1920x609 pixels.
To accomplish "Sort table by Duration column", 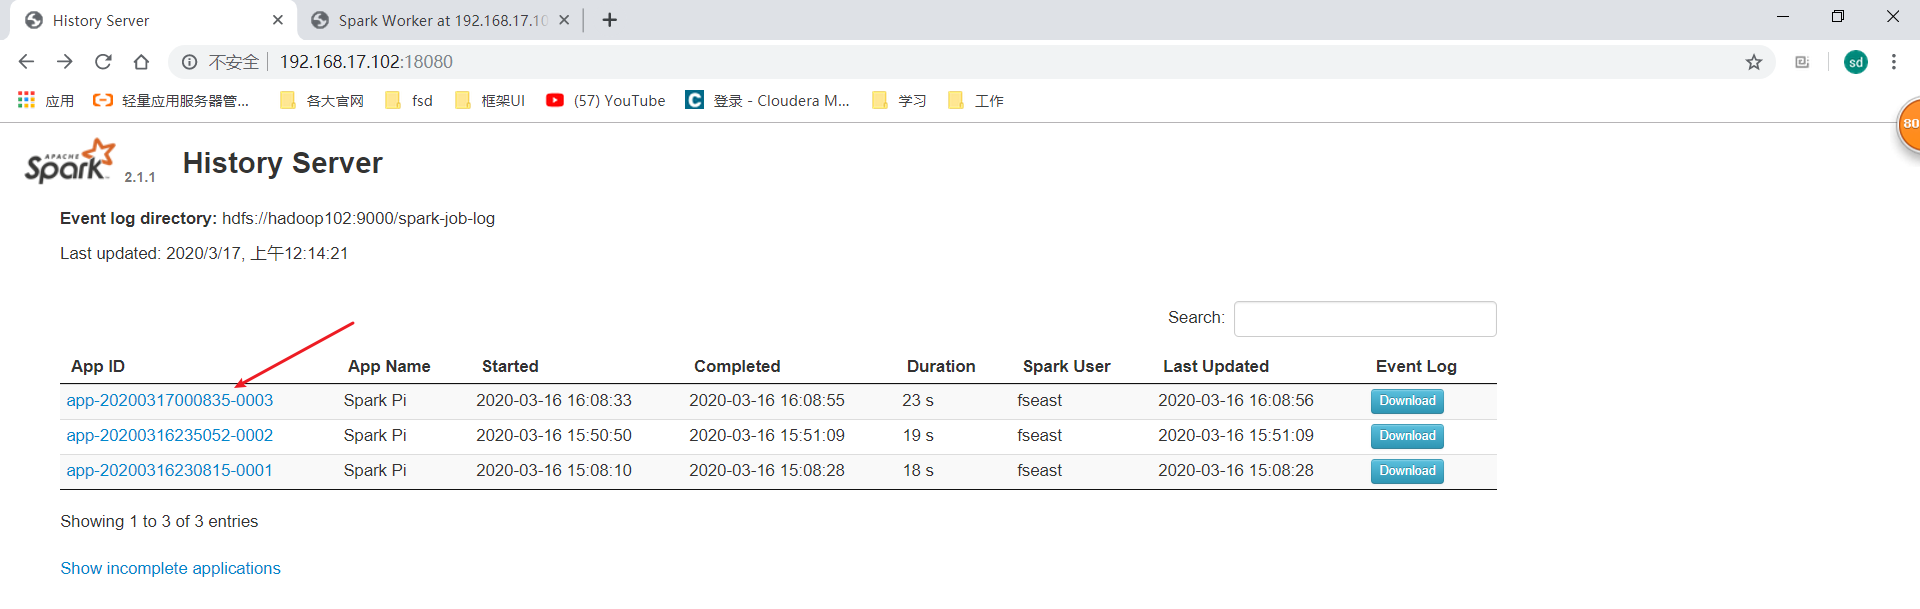I will click(941, 367).
